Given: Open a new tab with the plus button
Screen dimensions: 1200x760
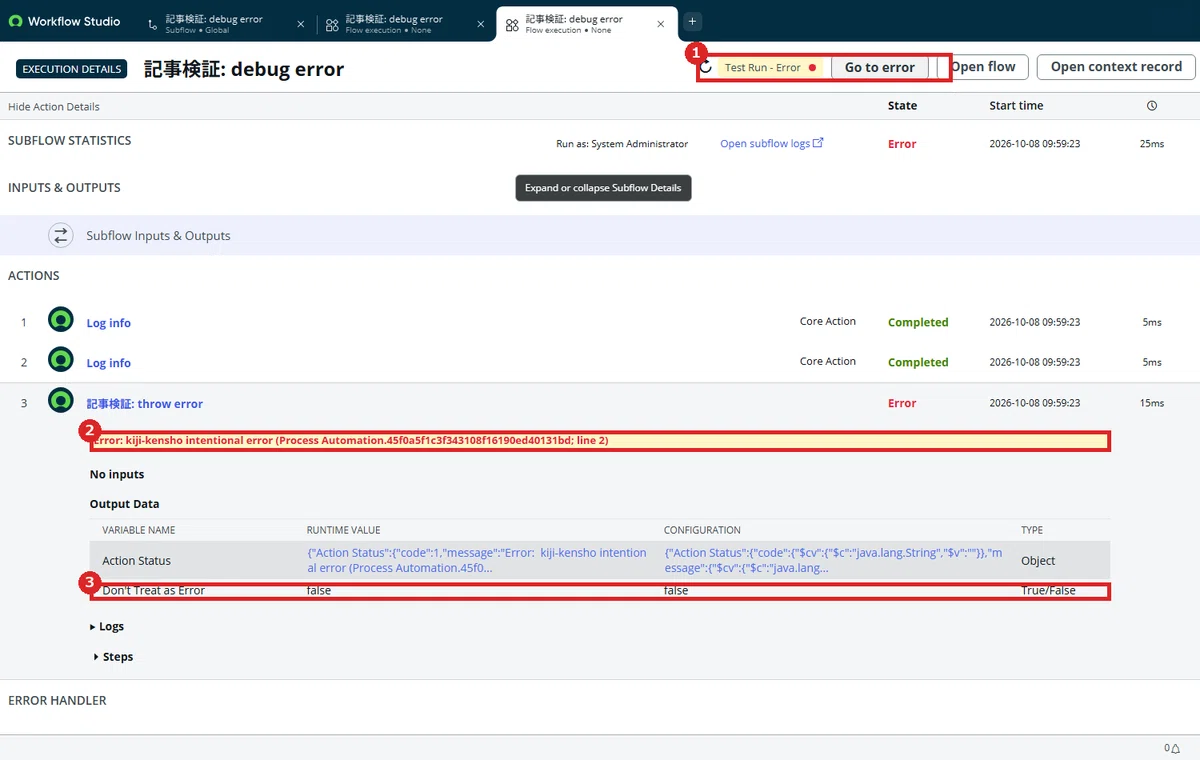Looking at the screenshot, I should click(x=692, y=21).
